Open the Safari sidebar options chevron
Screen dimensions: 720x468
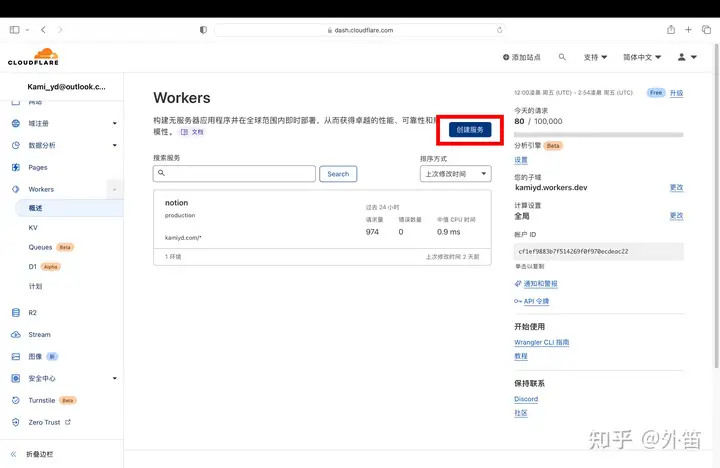27,30
